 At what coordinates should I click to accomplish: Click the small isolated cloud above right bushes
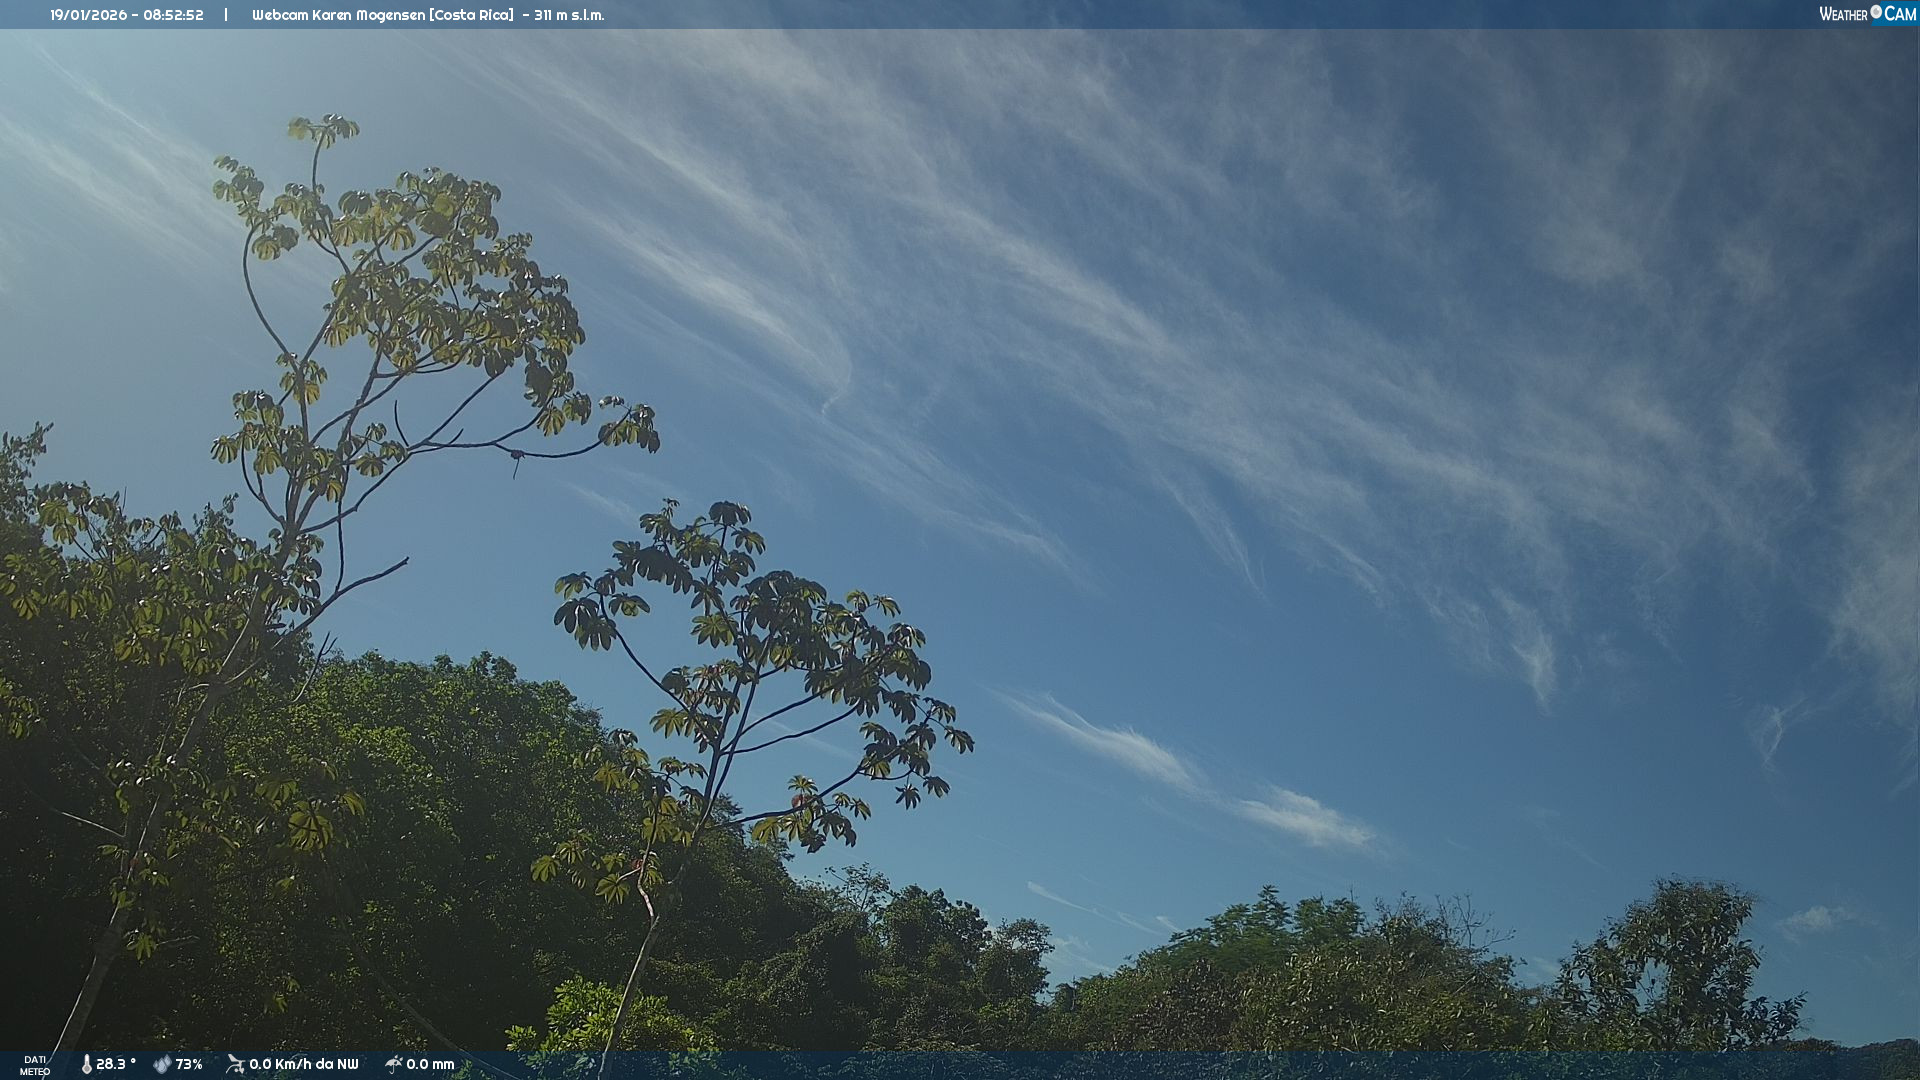[1815, 920]
